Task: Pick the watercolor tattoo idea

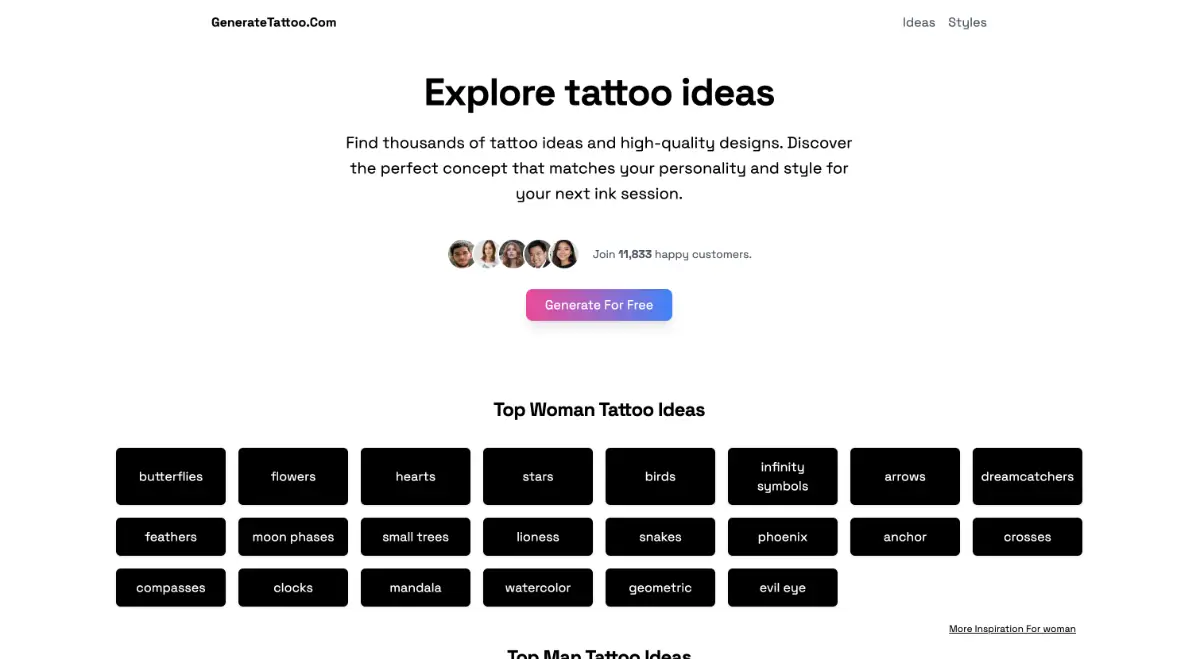Action: [537, 587]
